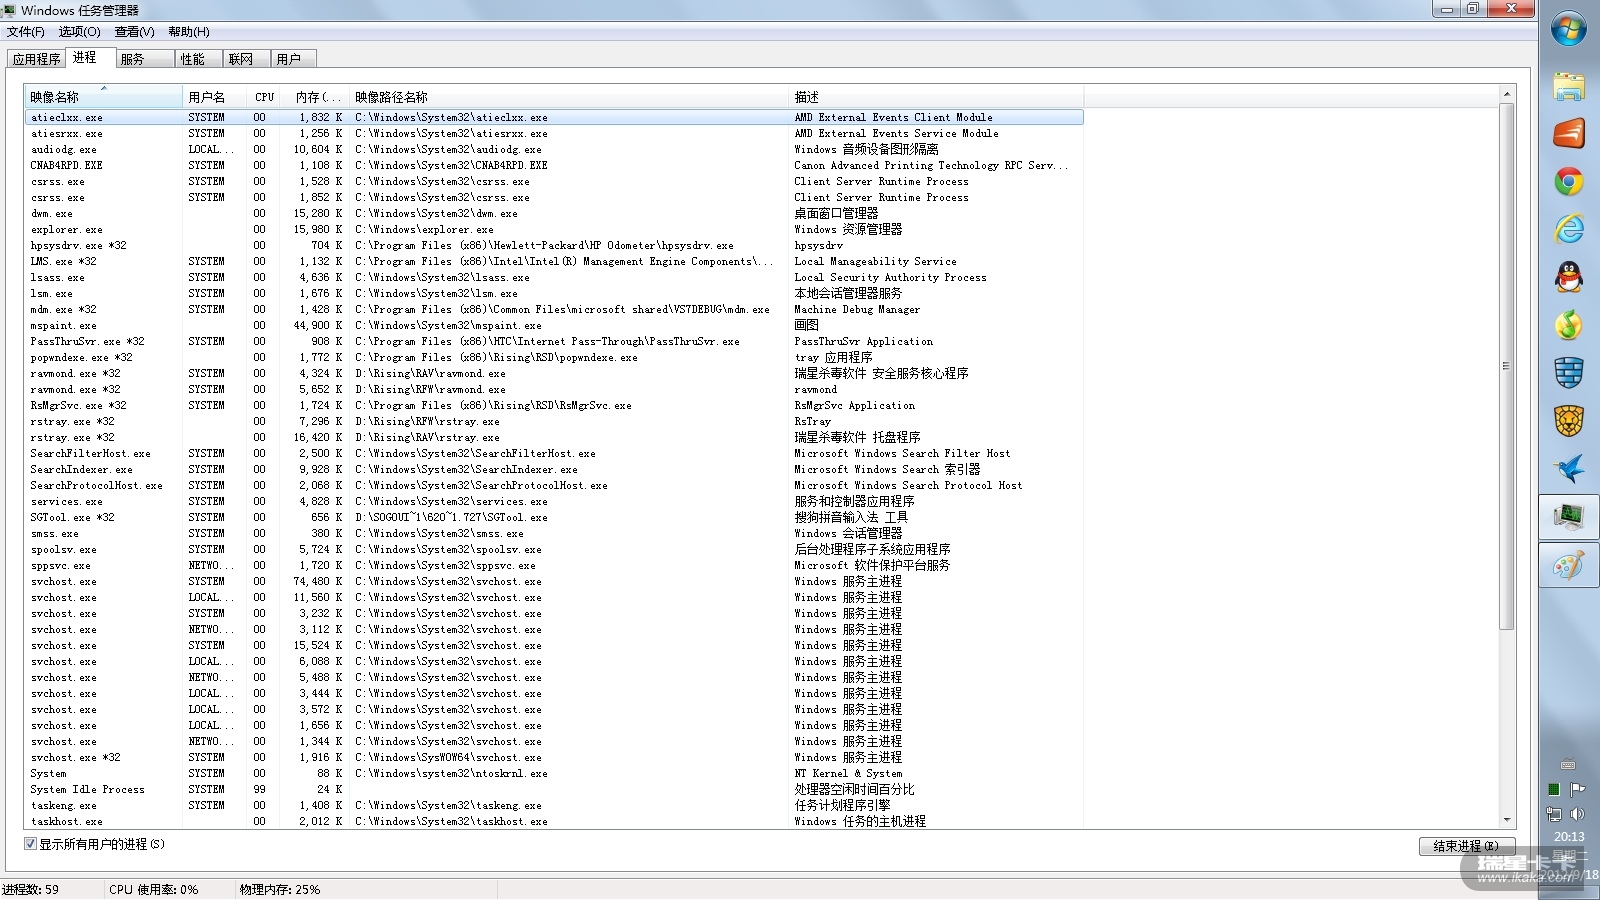1600x900 pixels.
Task: Toggle 显示所有用户的进程 checkbox
Action: [30, 844]
